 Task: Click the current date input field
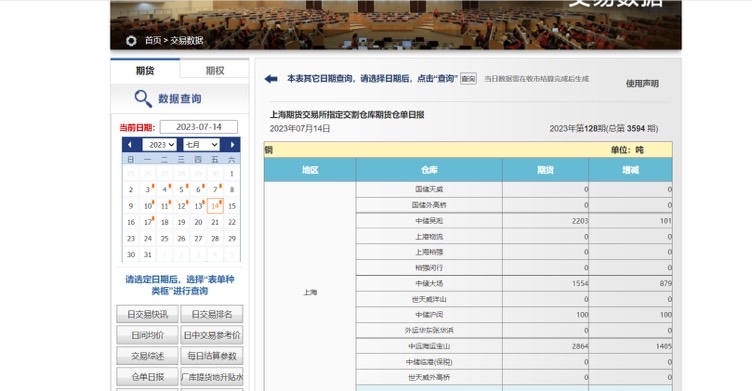tap(199, 127)
